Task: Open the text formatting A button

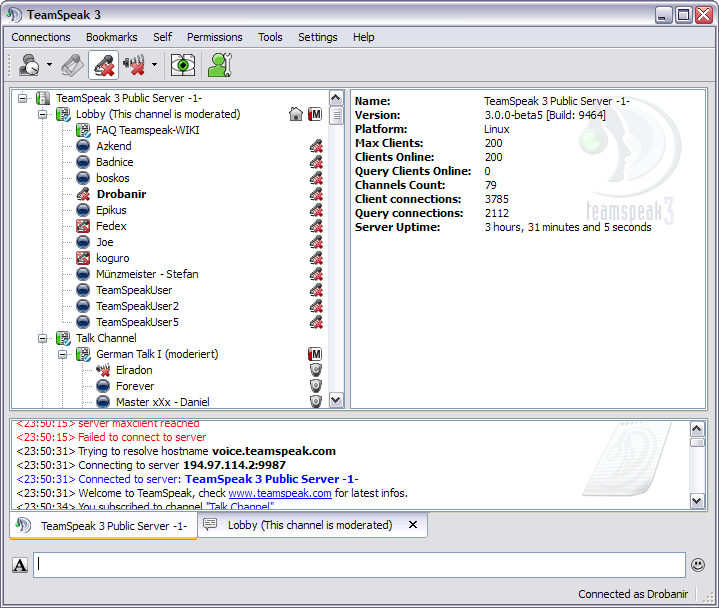Action: (20, 565)
